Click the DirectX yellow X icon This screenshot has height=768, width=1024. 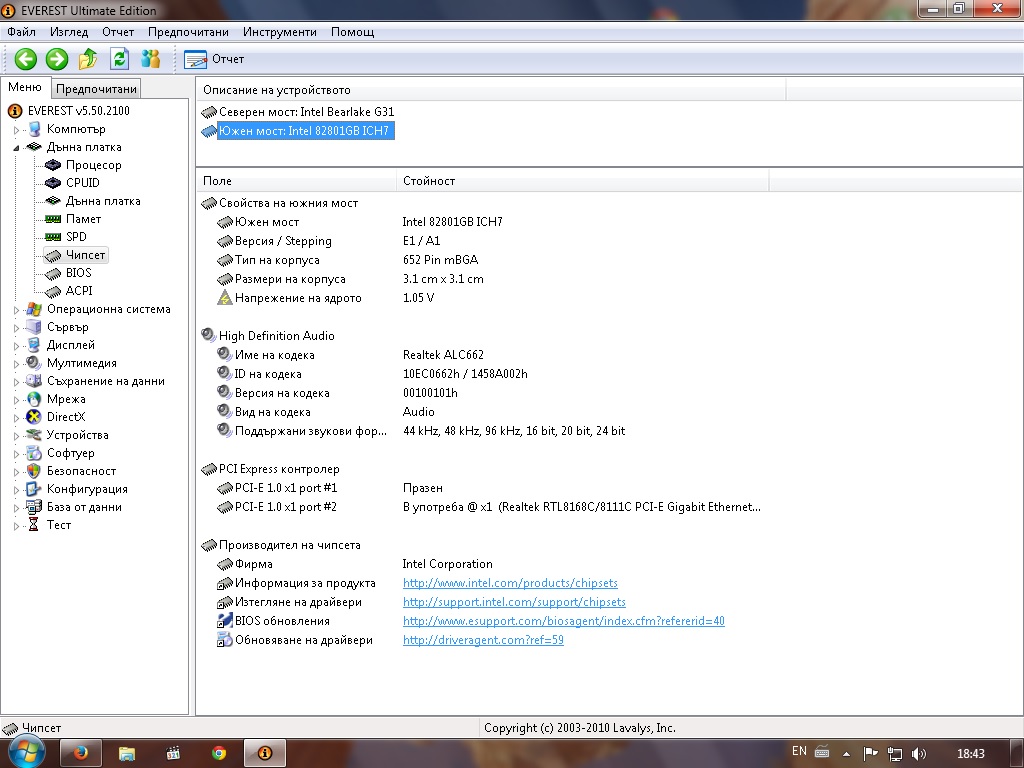(34, 417)
